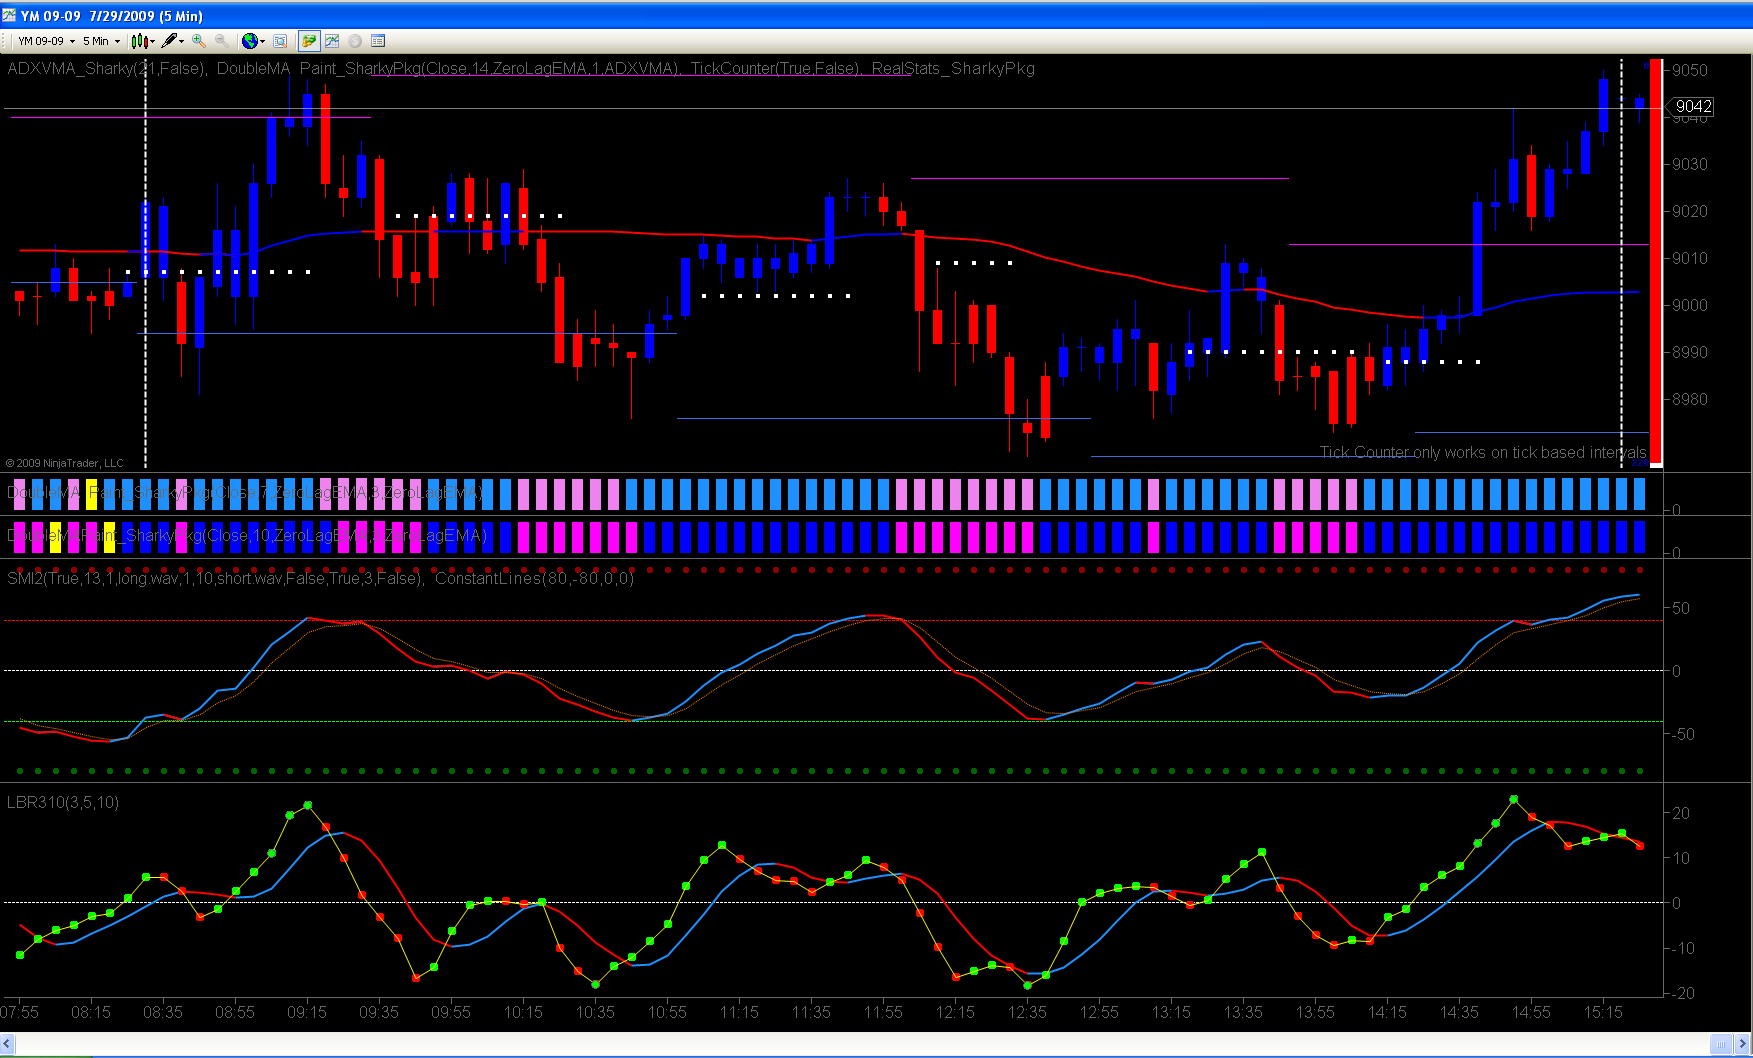Viewport: 1753px width, 1058px height.
Task: Click the 9020 price axis label
Action: 1690,211
